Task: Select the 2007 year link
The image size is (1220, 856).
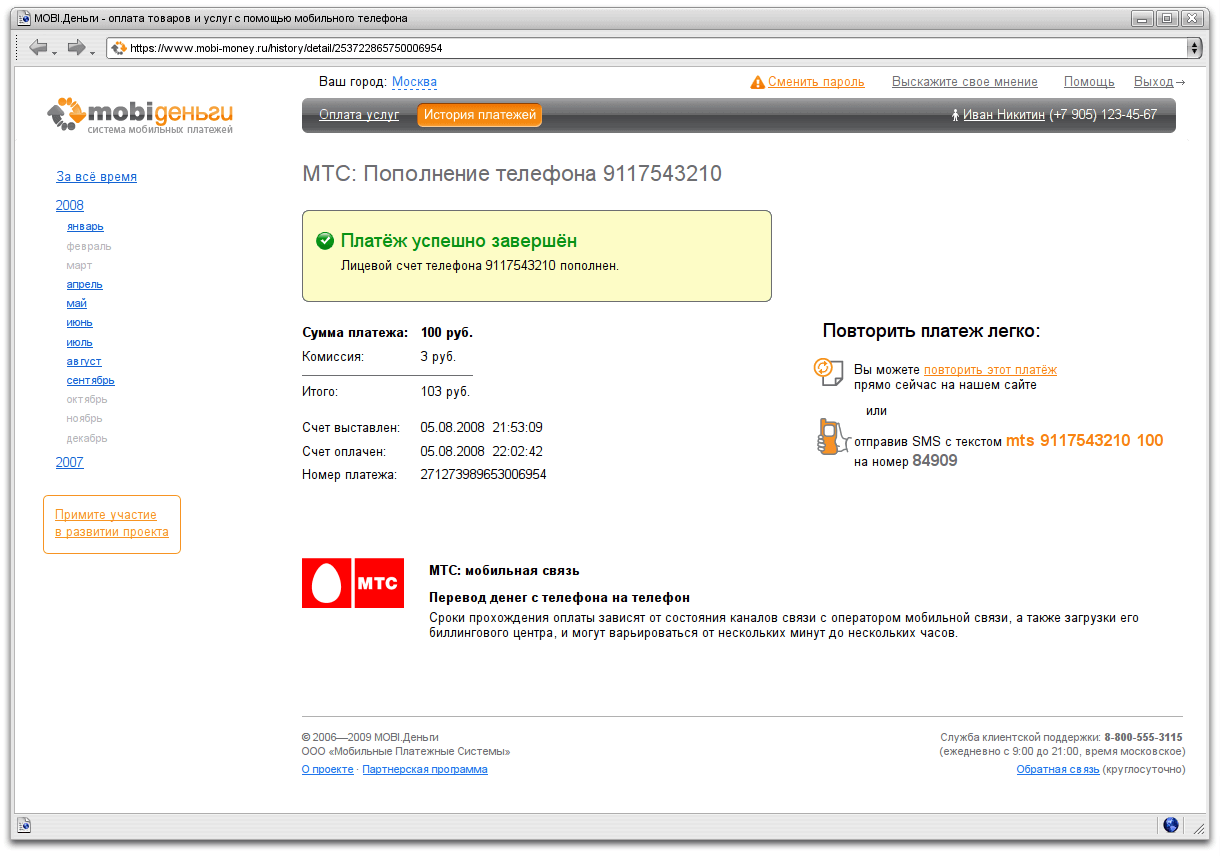Action: [x=70, y=463]
